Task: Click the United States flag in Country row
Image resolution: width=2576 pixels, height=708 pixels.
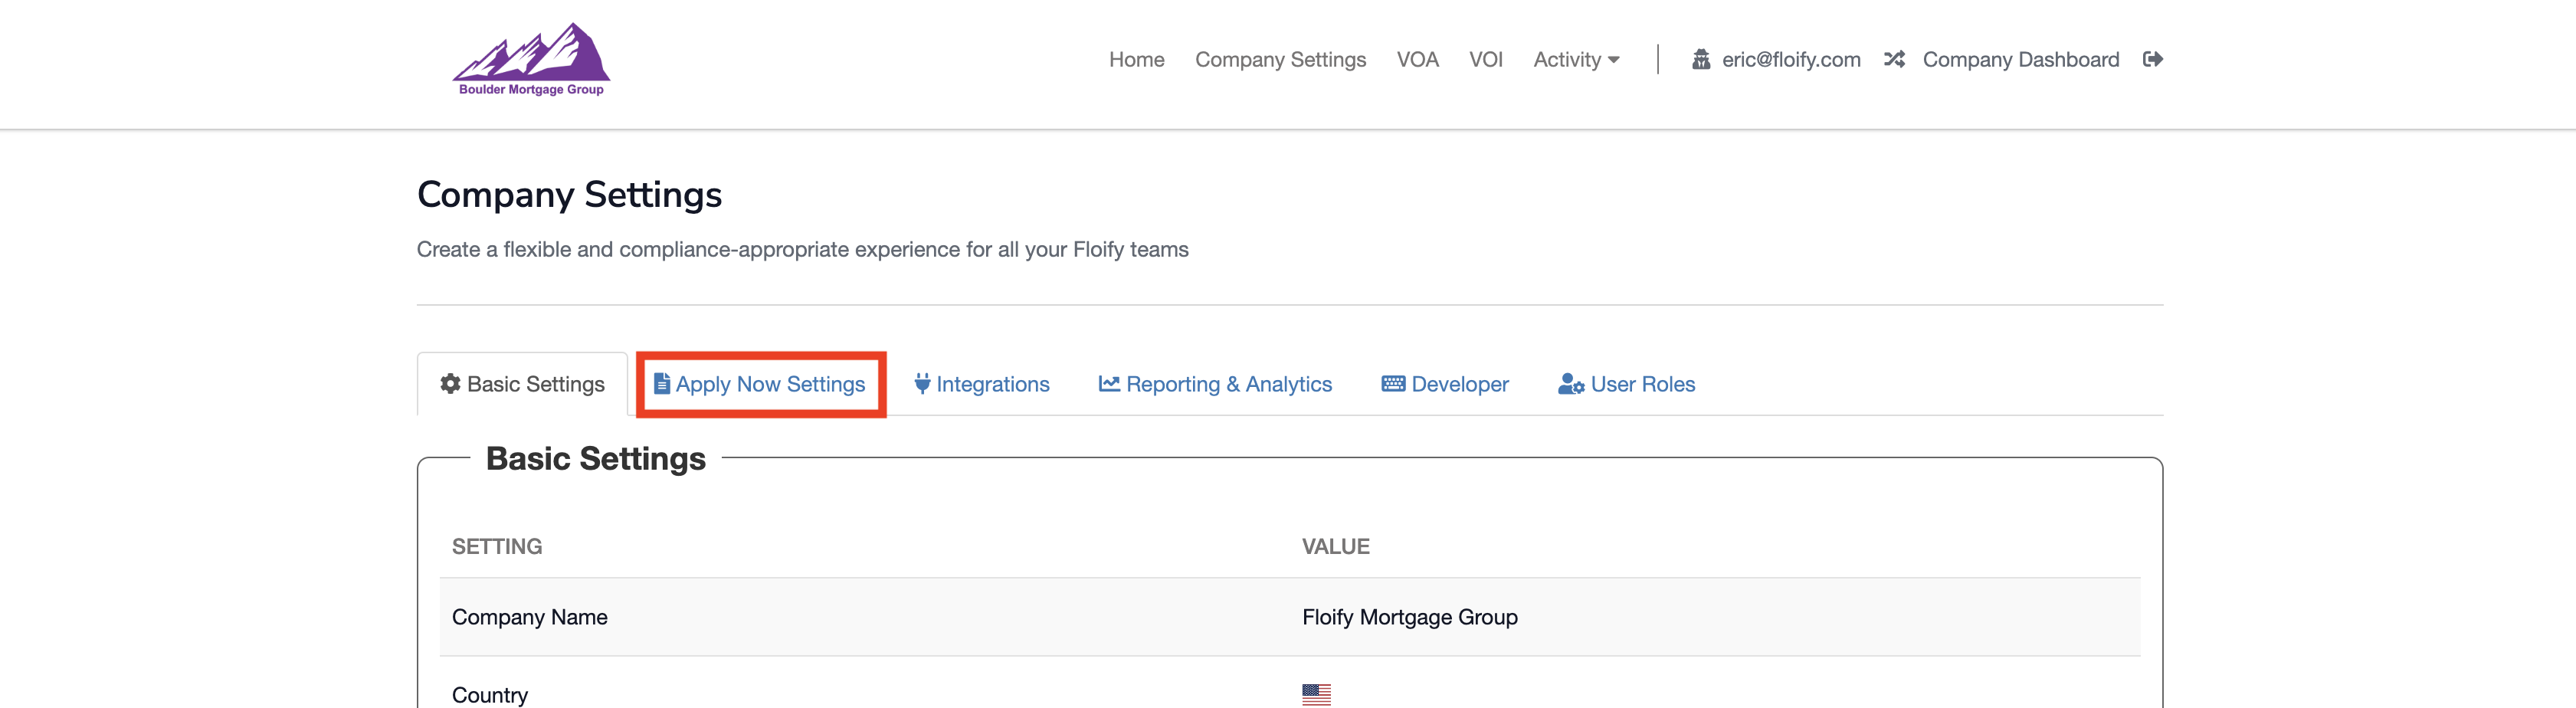Action: (1316, 694)
